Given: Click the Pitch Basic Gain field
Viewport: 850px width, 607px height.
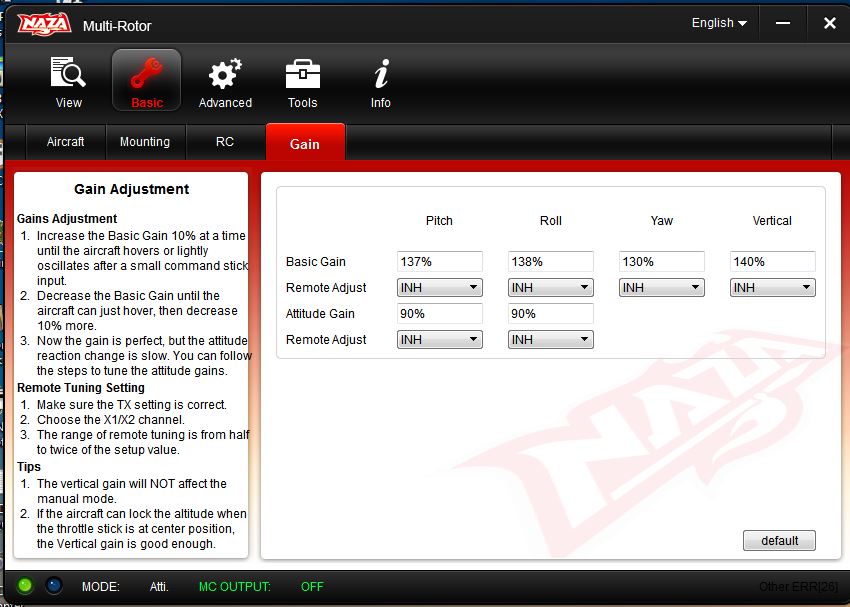Looking at the screenshot, I should 439,262.
